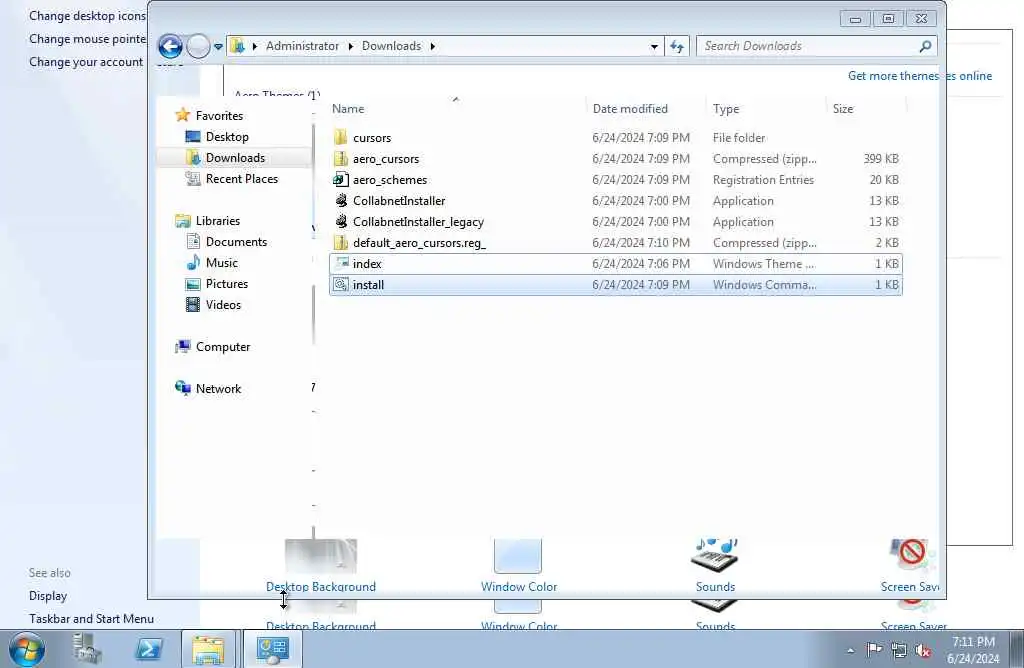
Task: Click Change mouse pointers link
Action: 88,39
